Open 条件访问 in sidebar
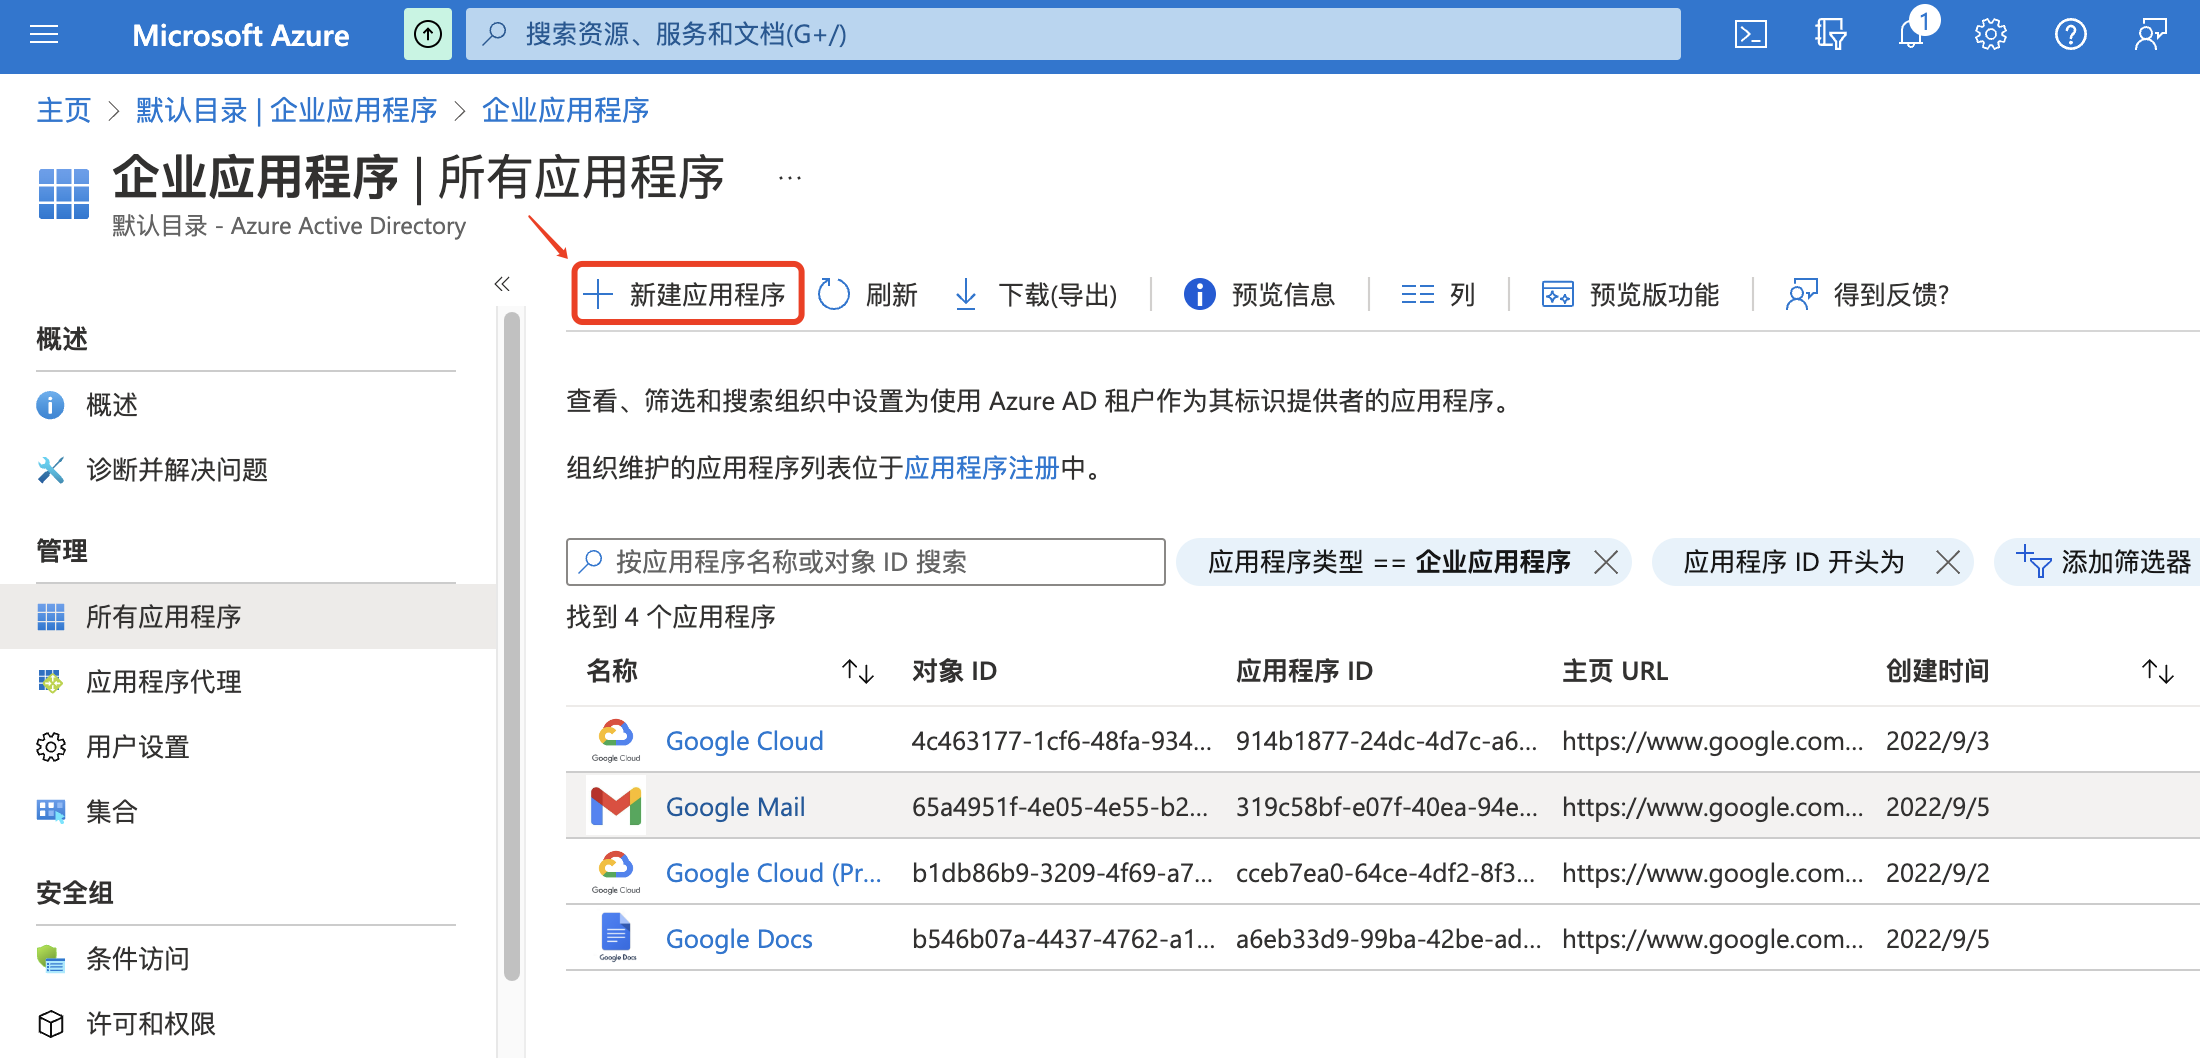2200x1058 pixels. (x=248, y=959)
